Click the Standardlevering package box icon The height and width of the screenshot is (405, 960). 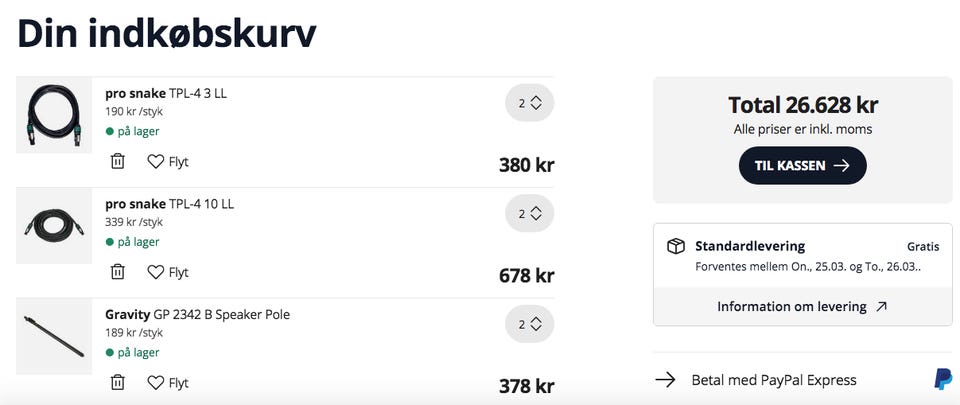pos(676,246)
